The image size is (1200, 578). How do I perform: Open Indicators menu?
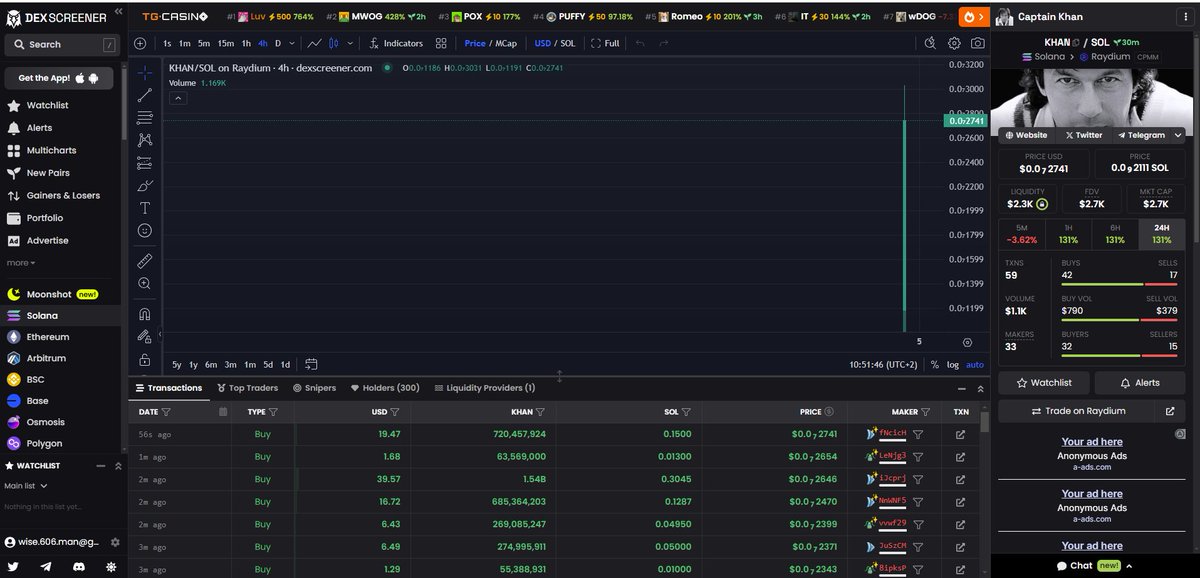pyautogui.click(x=396, y=44)
